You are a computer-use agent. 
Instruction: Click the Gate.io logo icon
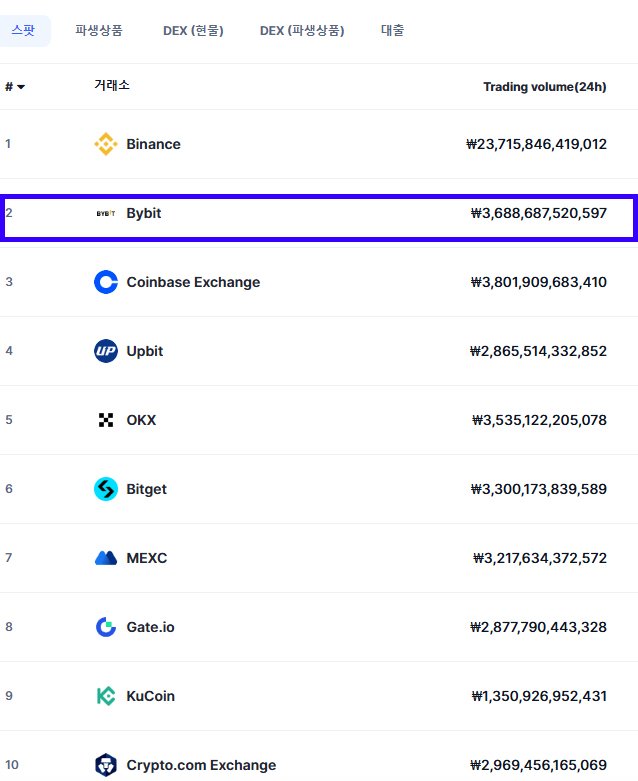pos(106,627)
